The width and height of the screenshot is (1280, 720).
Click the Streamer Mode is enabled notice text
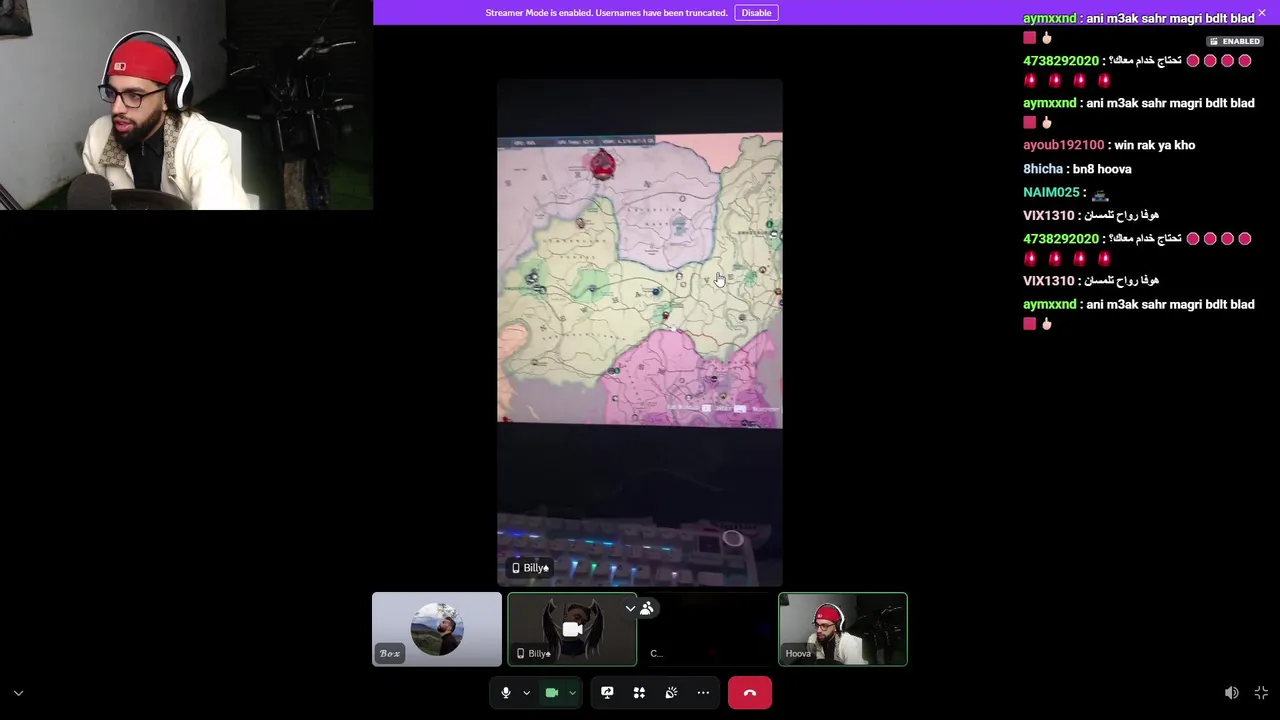coord(606,13)
